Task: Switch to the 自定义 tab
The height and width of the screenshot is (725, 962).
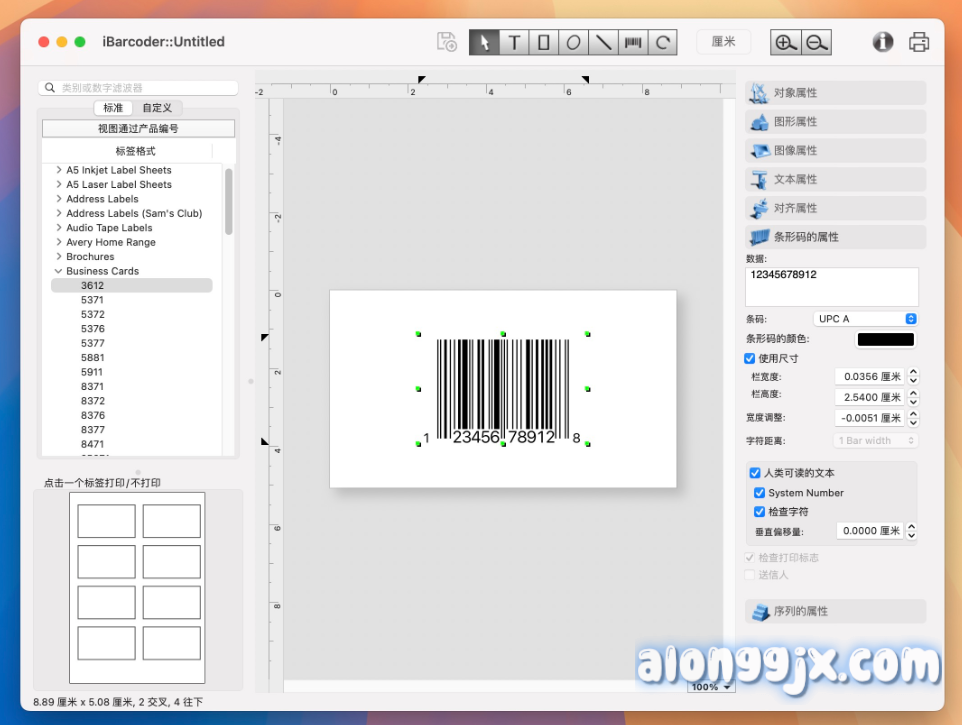Action: tap(157, 108)
